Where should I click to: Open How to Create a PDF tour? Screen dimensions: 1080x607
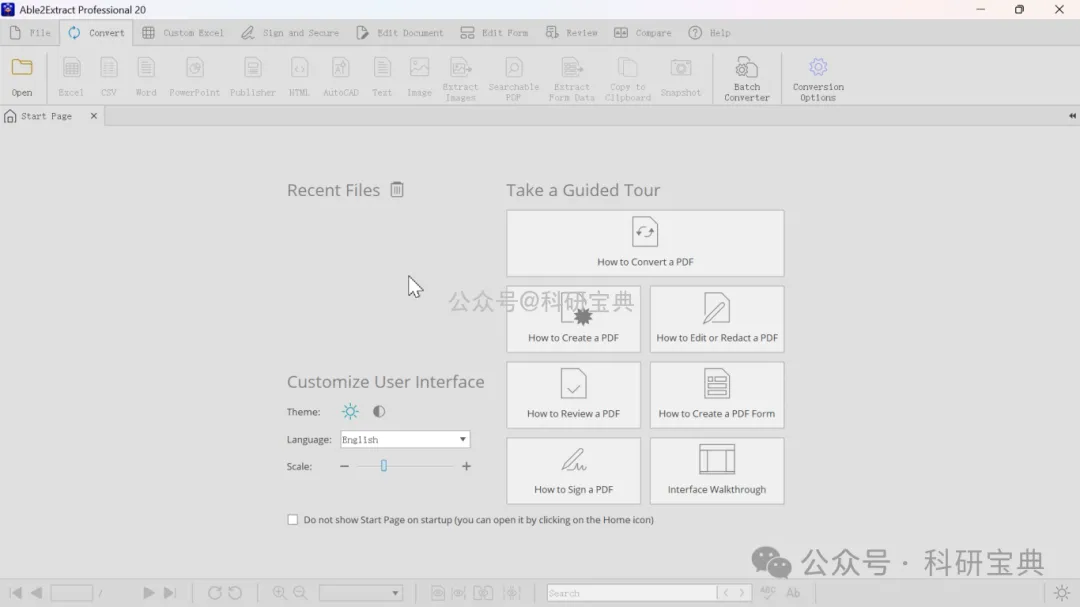click(573, 319)
